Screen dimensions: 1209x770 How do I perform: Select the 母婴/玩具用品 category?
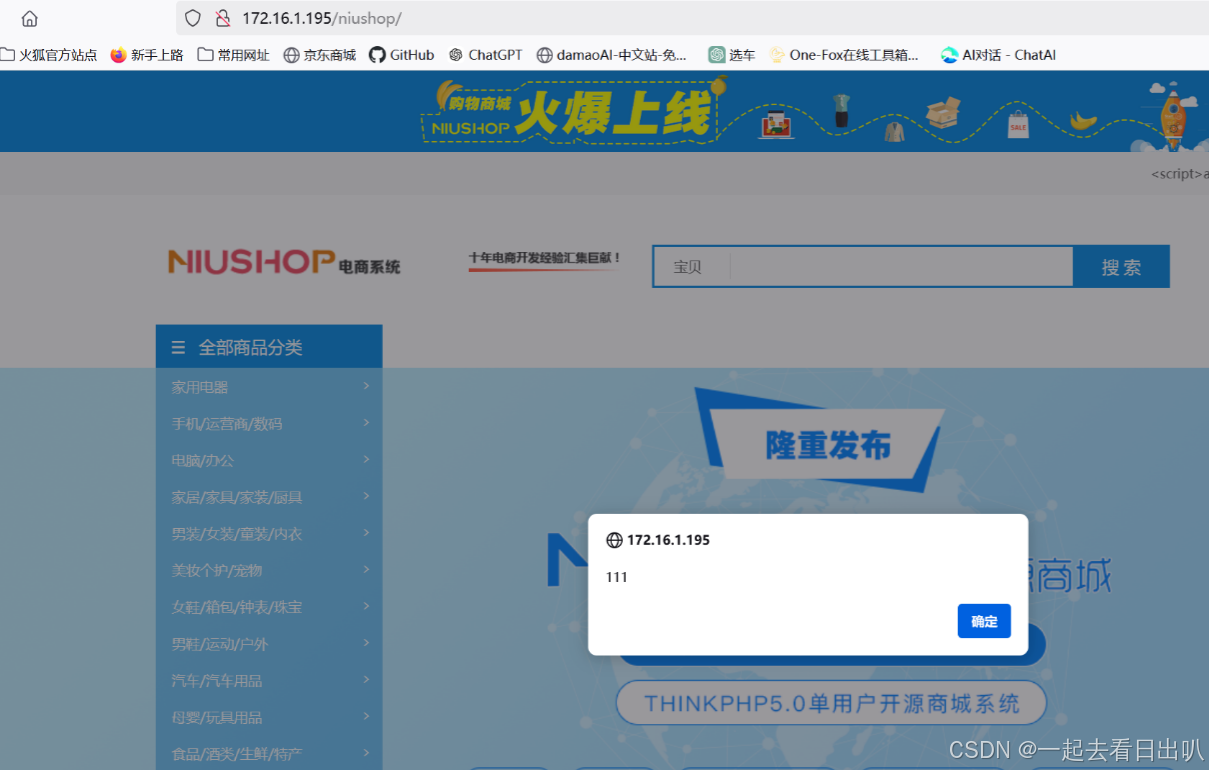tap(217, 717)
